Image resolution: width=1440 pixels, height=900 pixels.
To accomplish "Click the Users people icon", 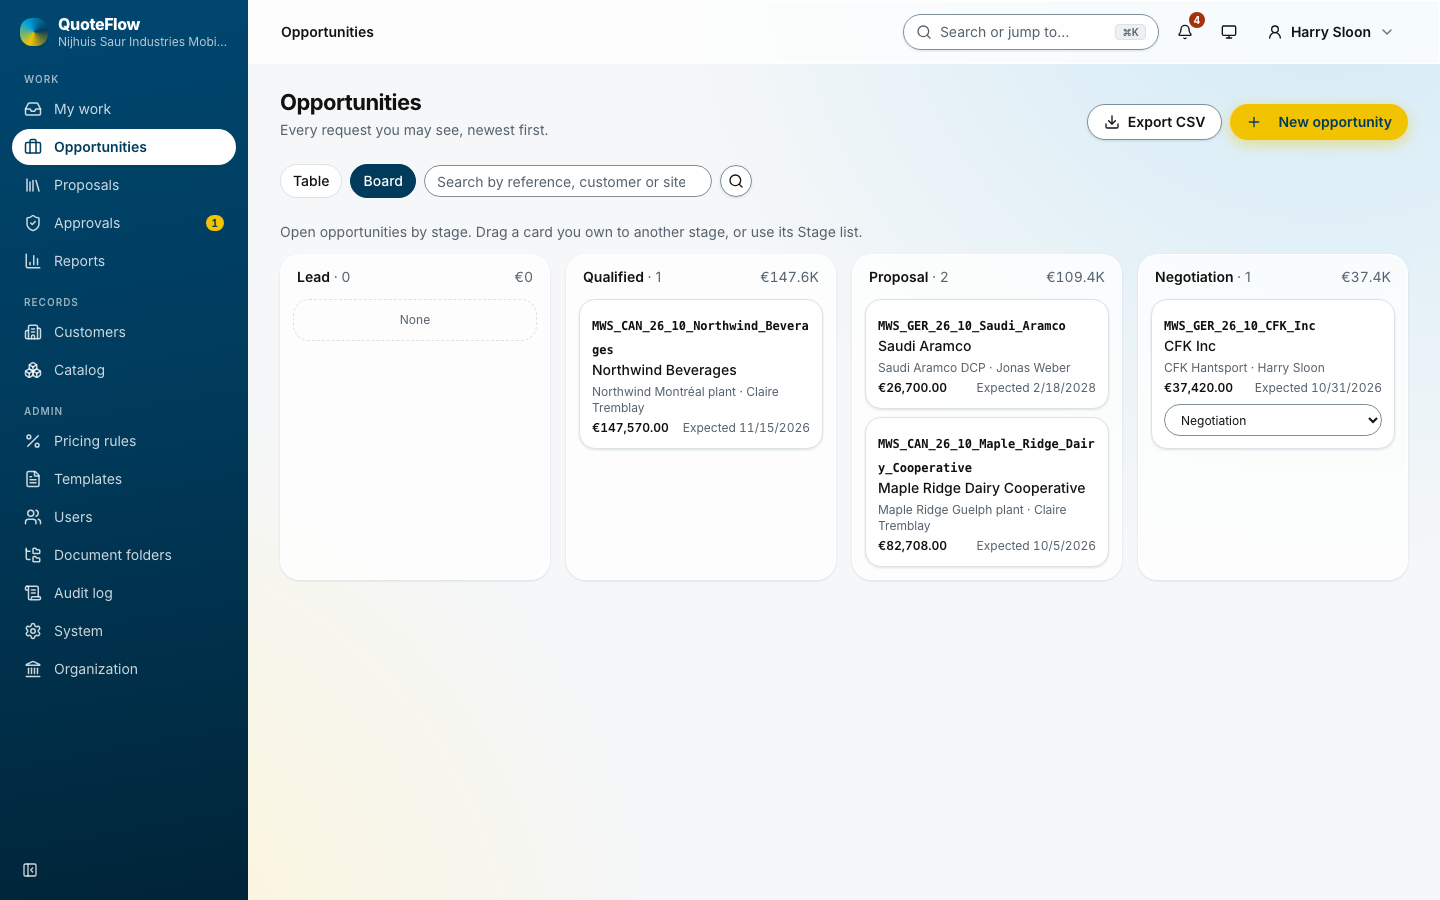I will (x=33, y=517).
